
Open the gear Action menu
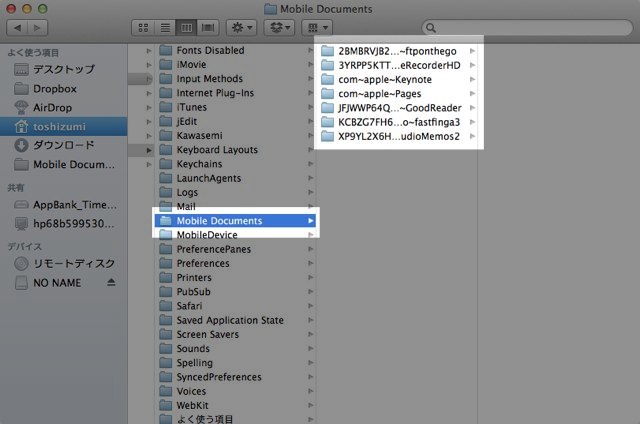(242, 28)
